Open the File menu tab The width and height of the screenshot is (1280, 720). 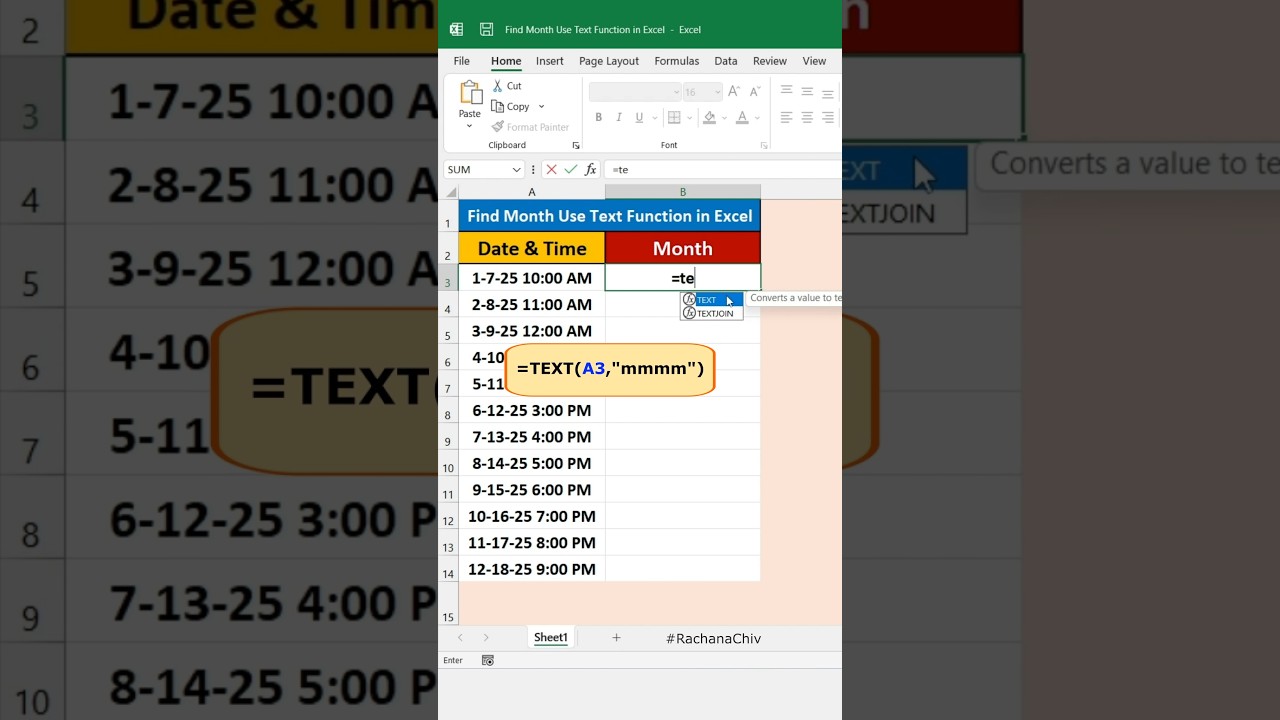[461, 61]
